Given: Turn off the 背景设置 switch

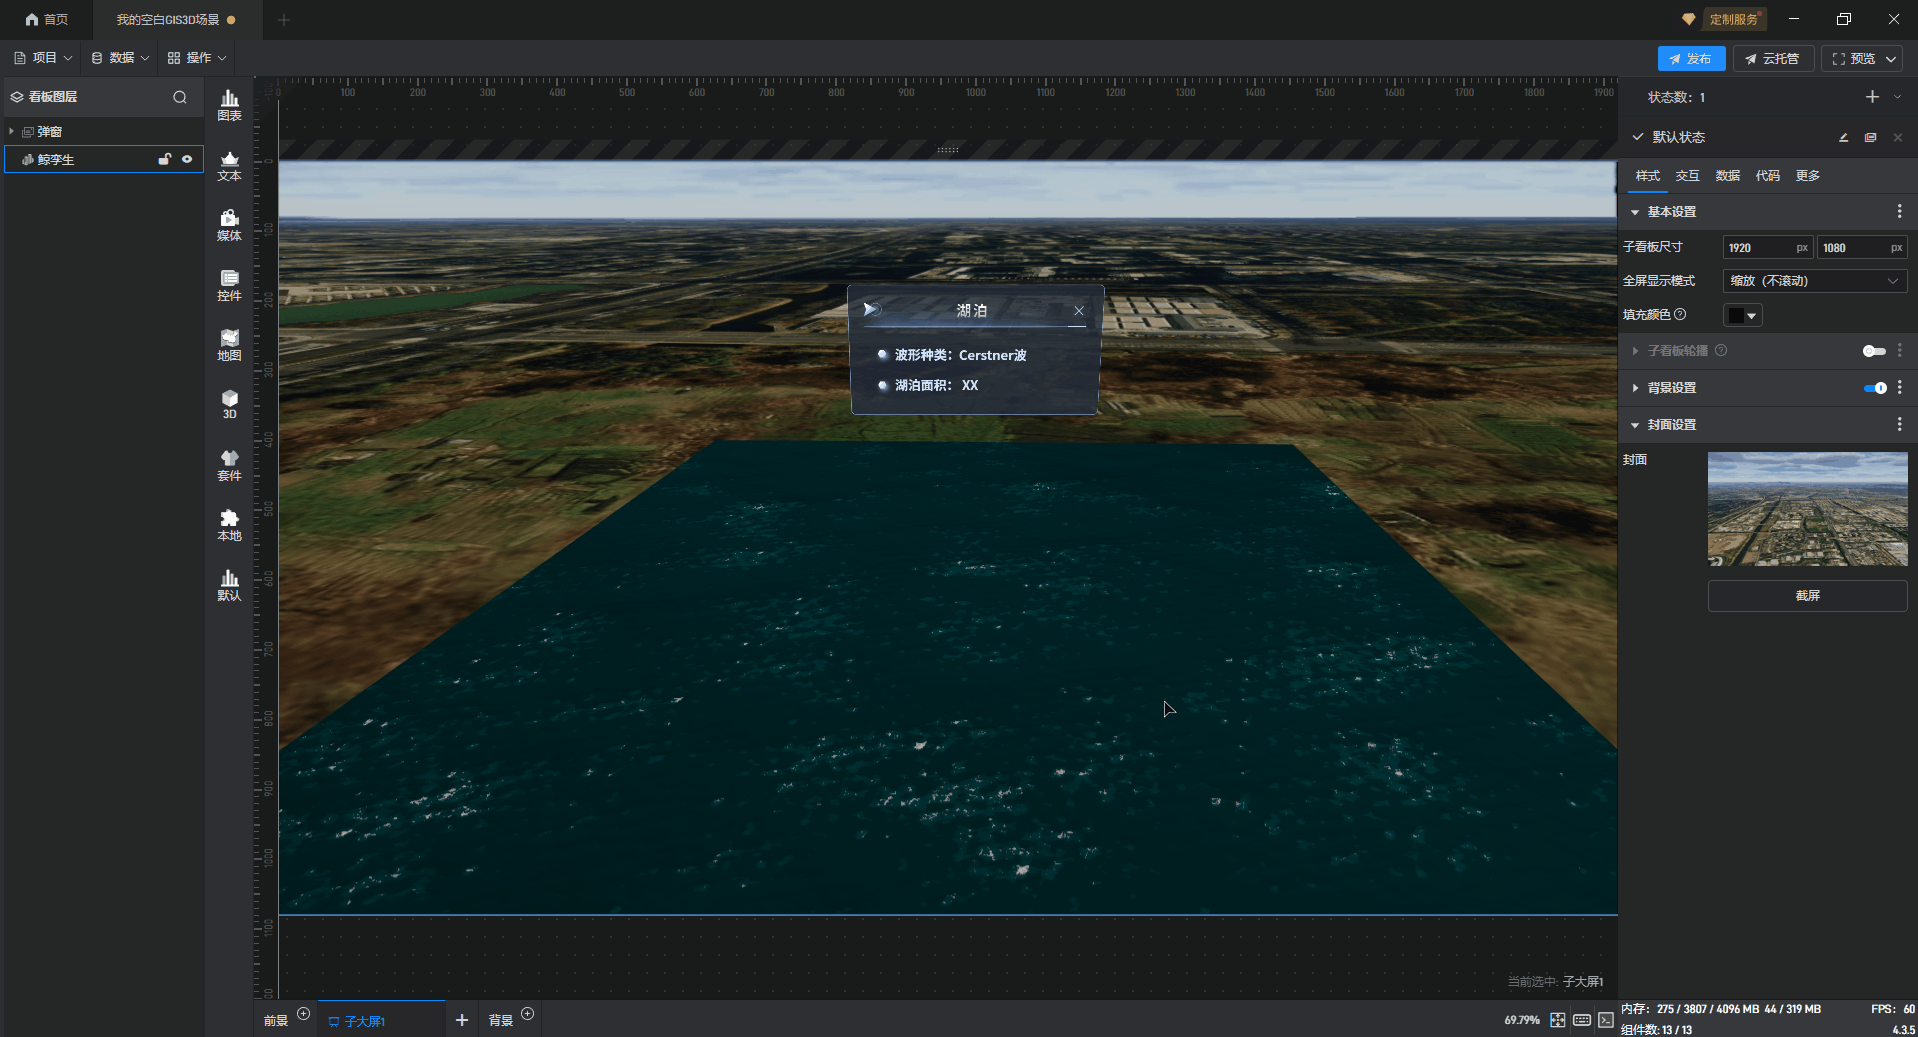Looking at the screenshot, I should point(1875,388).
